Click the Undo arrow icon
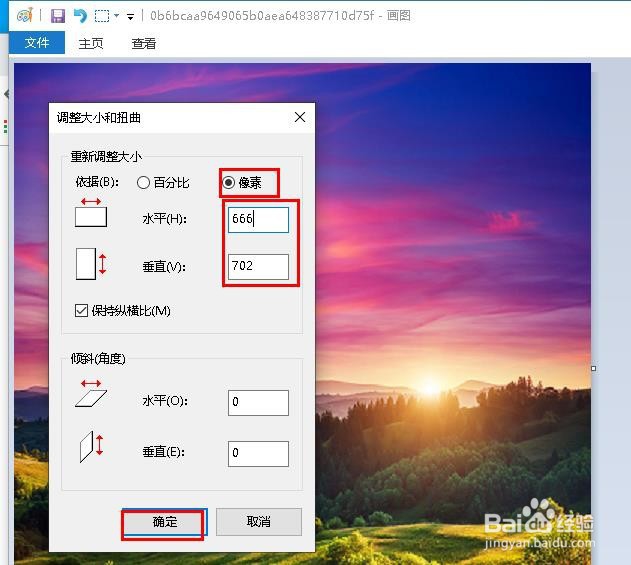Viewport: 631px width, 565px height. pos(80,16)
